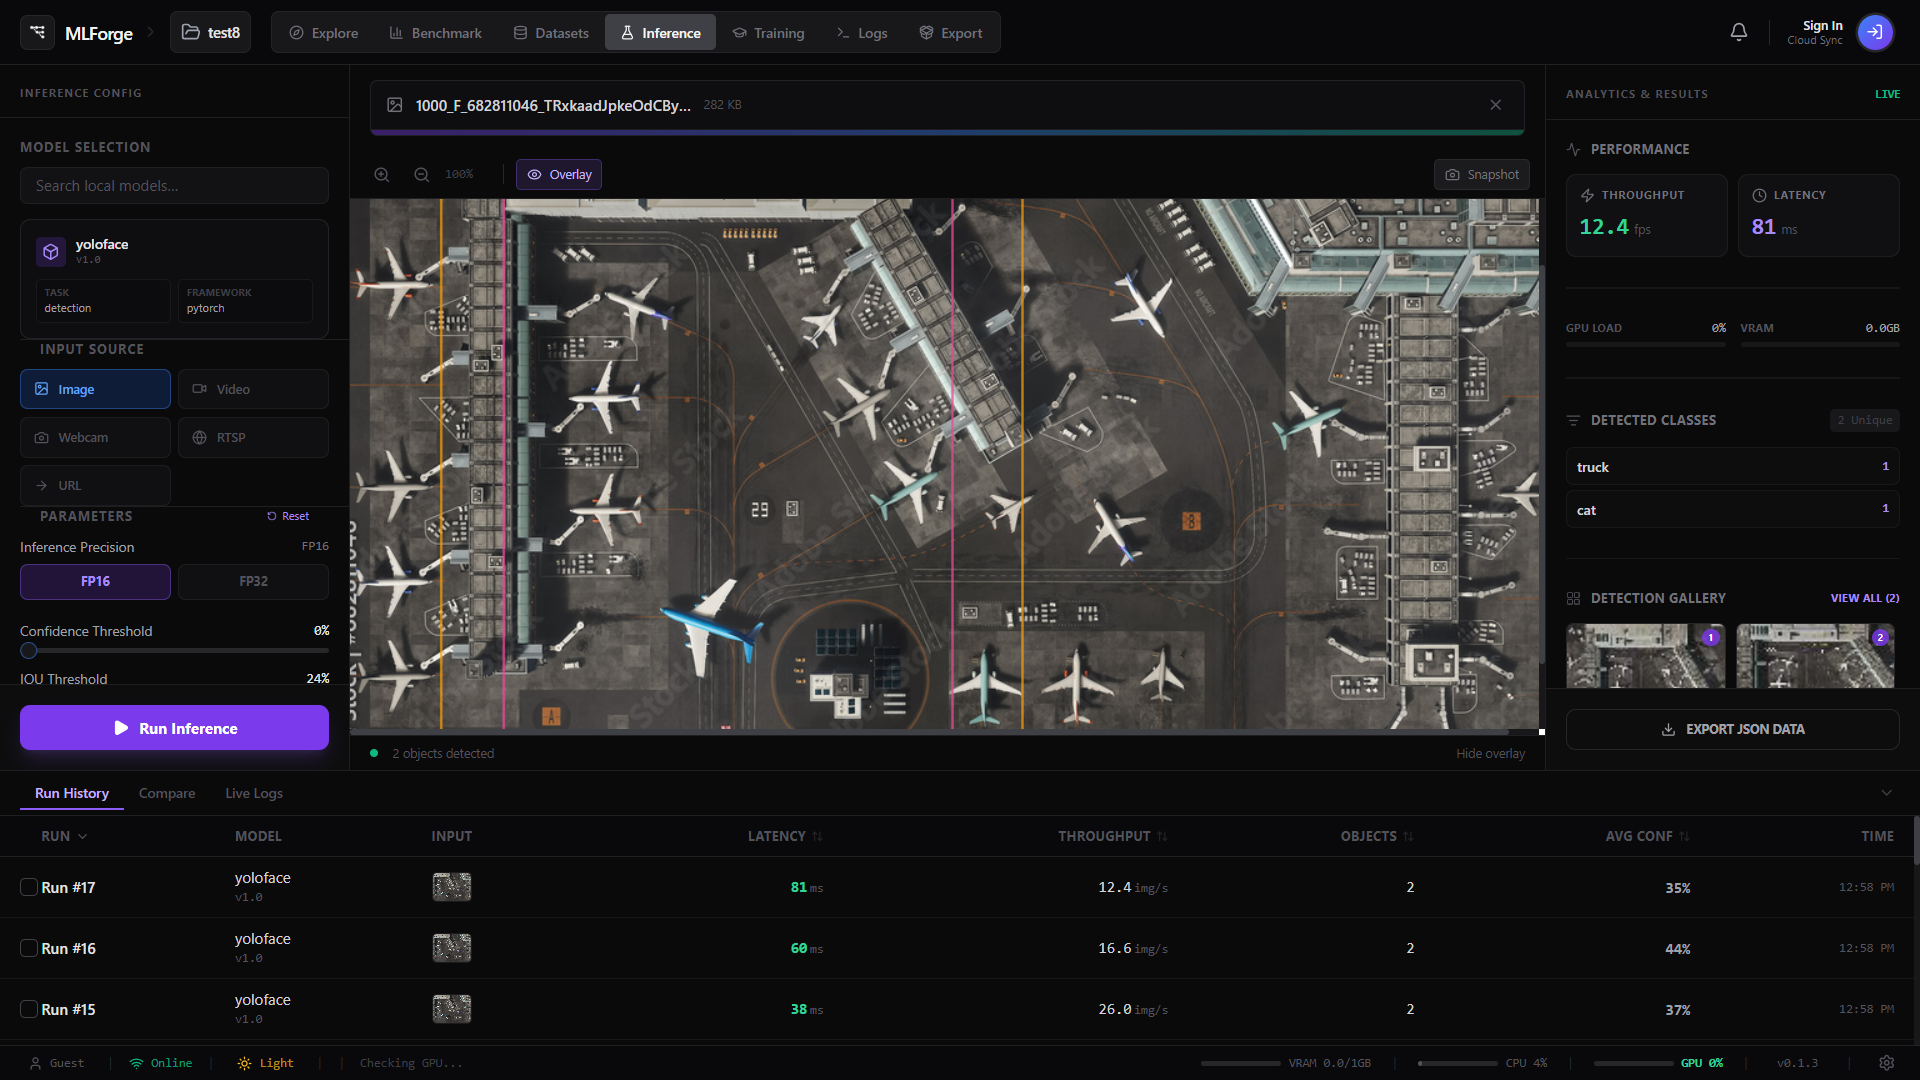Click the Search local models field
Image resolution: width=1920 pixels, height=1080 pixels.
point(174,186)
